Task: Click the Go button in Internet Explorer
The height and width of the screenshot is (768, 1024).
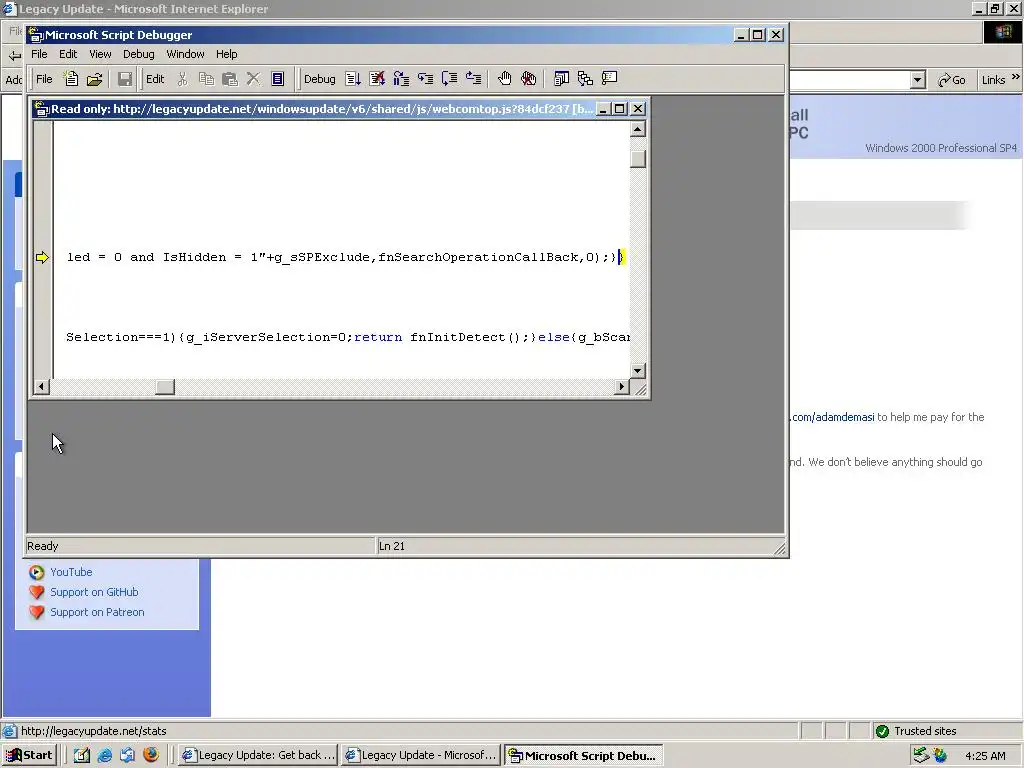Action: pyautogui.click(x=952, y=80)
